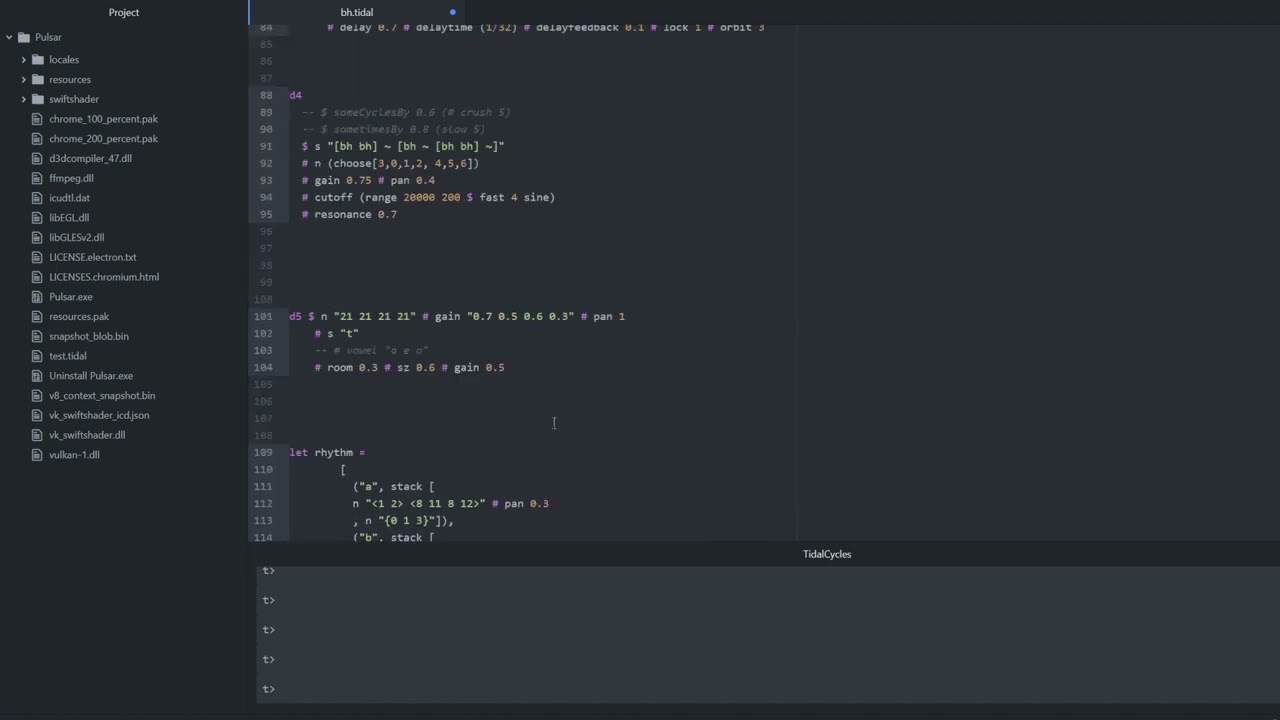Place cursor on the 'd4' line

[295, 95]
